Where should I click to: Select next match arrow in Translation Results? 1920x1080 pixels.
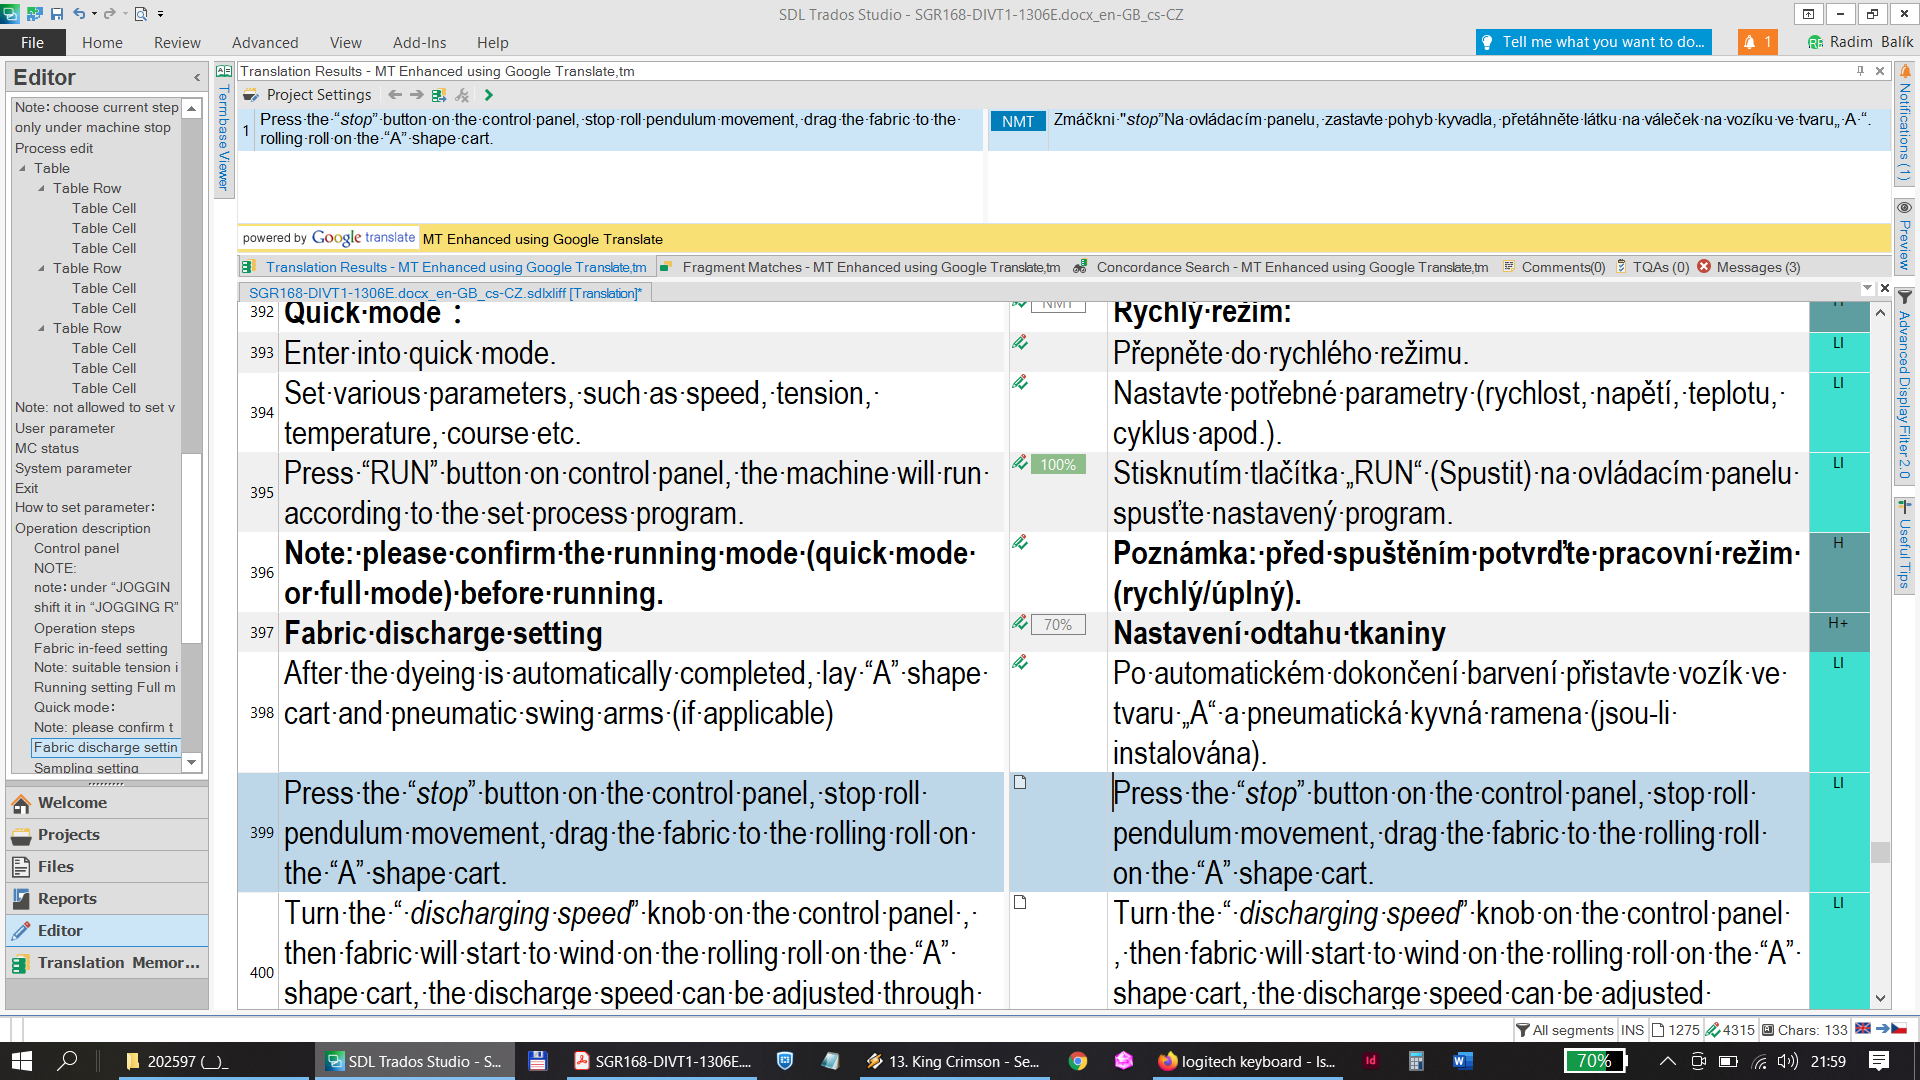click(x=417, y=95)
